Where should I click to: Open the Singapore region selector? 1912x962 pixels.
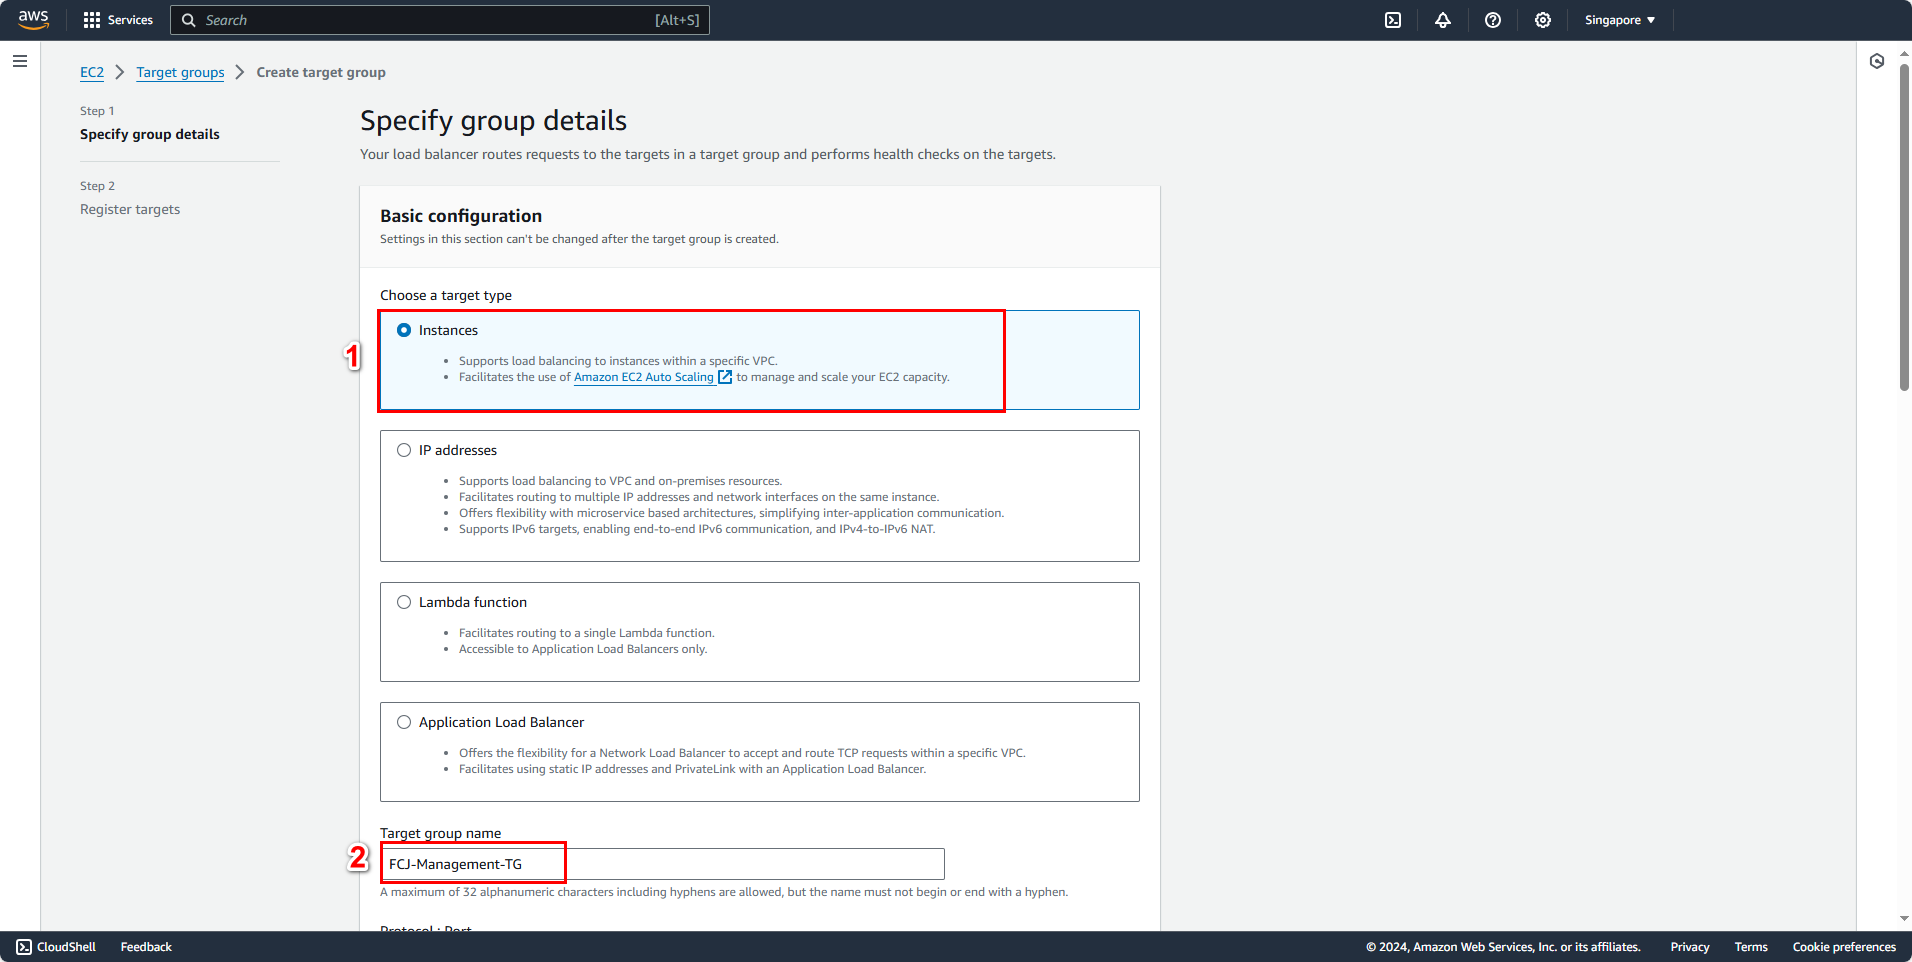click(x=1618, y=20)
